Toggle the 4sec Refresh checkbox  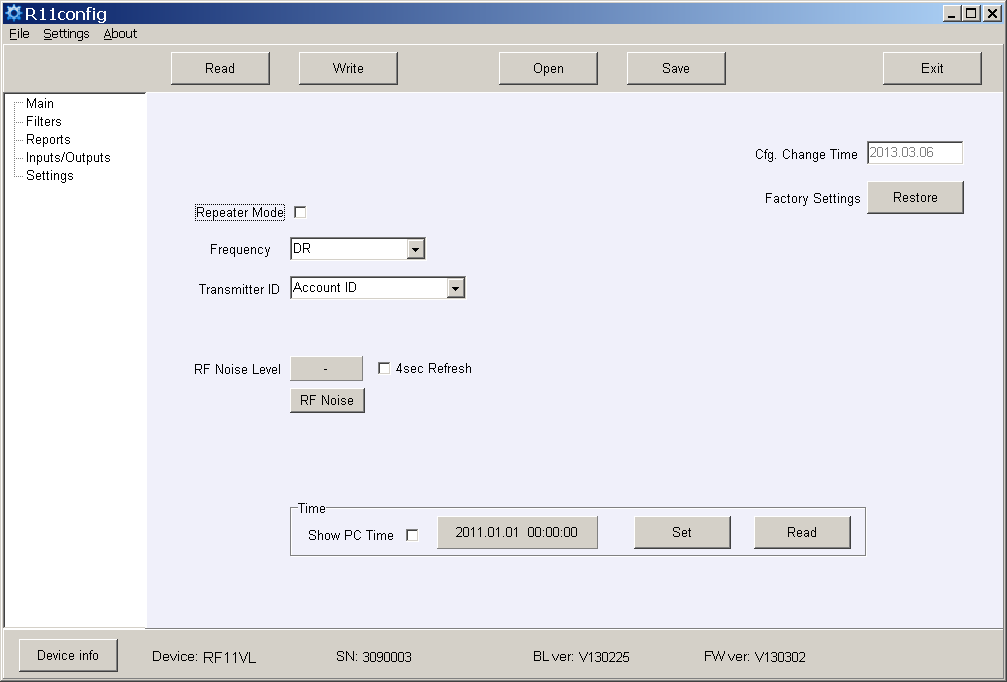pos(384,369)
